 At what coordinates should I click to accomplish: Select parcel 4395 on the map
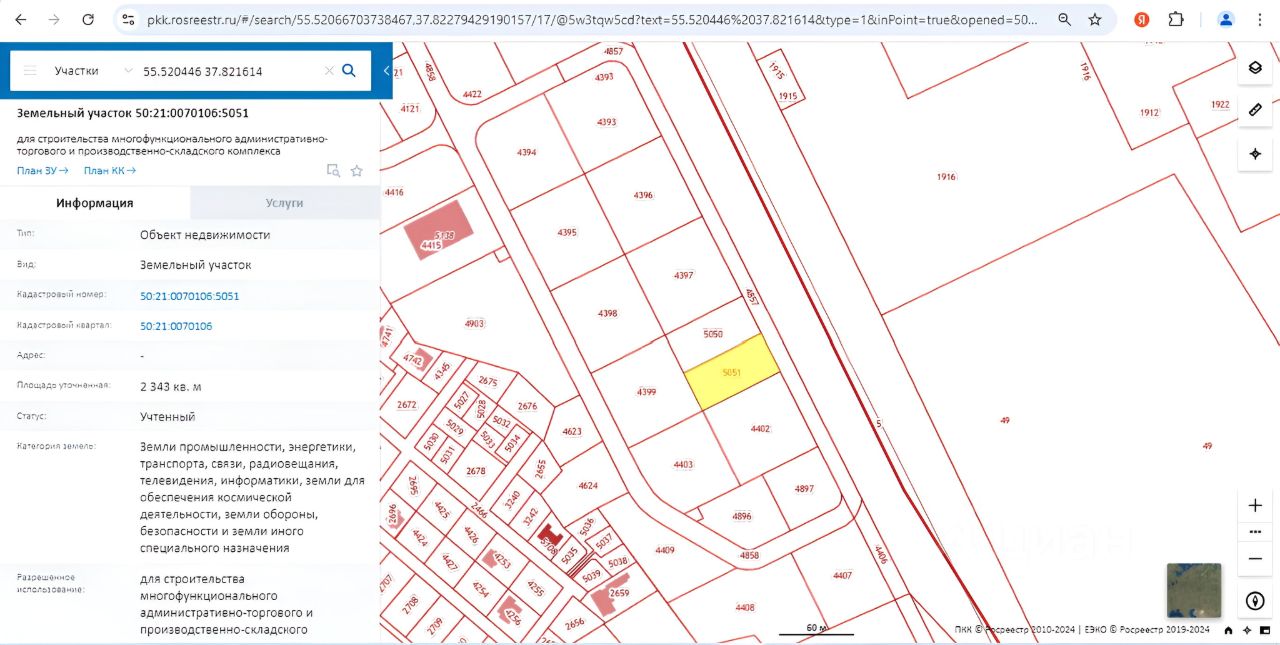(567, 232)
